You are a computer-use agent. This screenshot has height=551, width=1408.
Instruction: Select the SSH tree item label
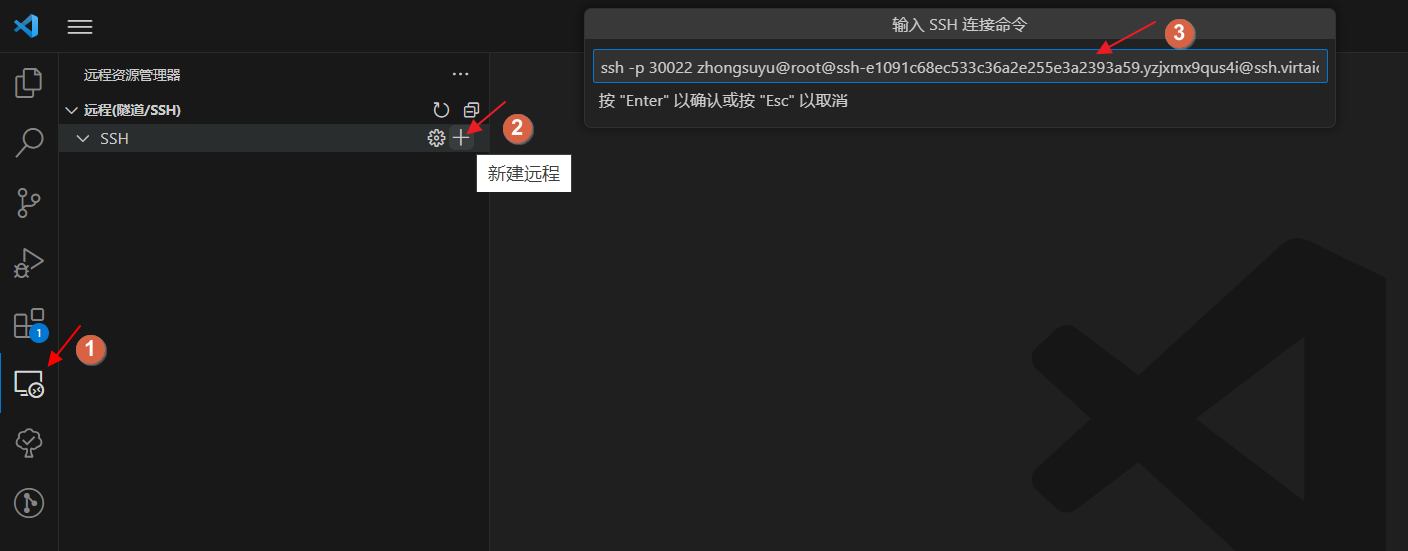coord(115,138)
